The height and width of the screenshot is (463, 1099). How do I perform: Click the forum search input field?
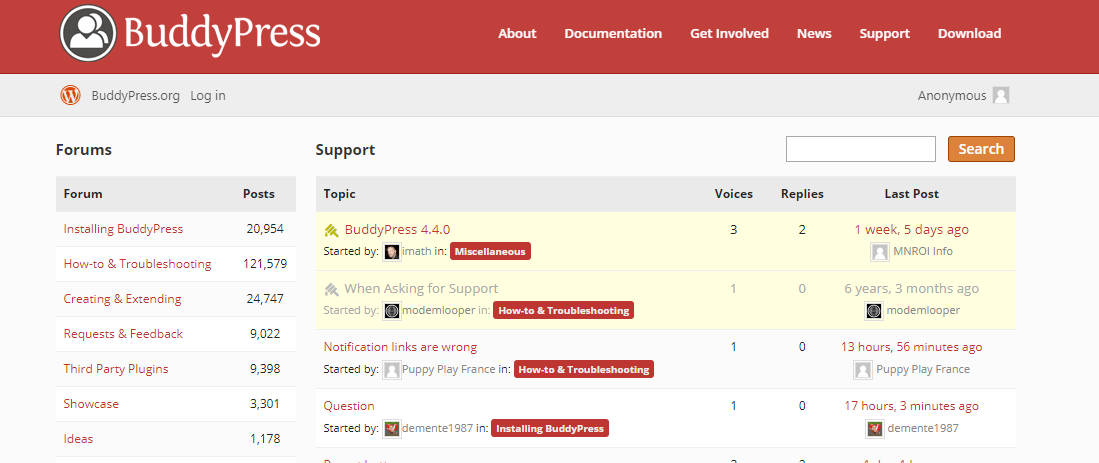click(x=861, y=148)
